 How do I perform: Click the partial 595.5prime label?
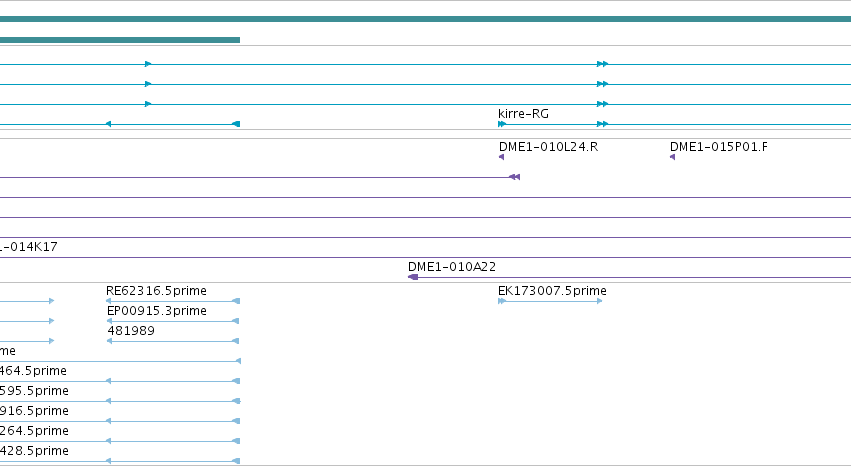tap(34, 391)
